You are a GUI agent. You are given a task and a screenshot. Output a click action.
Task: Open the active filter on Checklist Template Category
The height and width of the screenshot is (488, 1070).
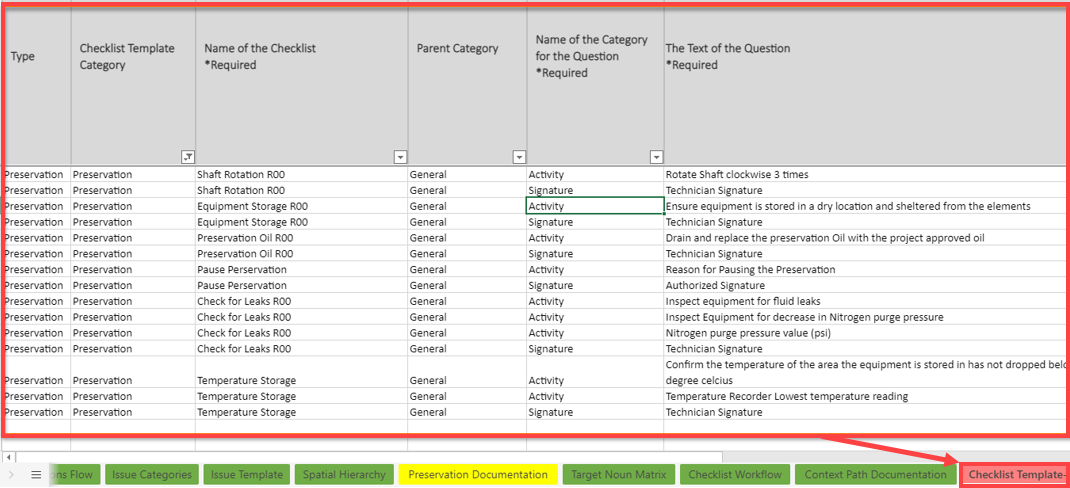187,157
